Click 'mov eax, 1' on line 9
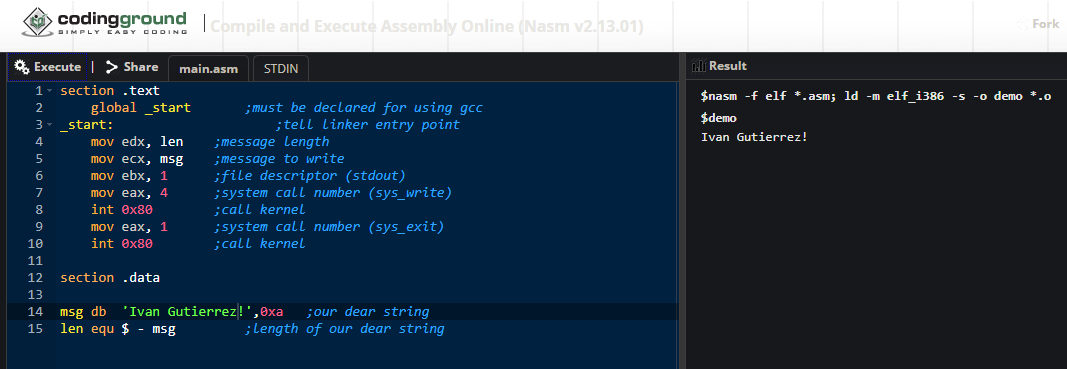This screenshot has width=1067, height=369. tap(129, 227)
